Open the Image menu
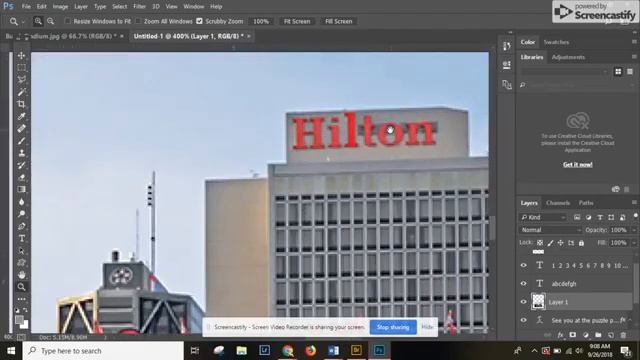 (x=60, y=7)
